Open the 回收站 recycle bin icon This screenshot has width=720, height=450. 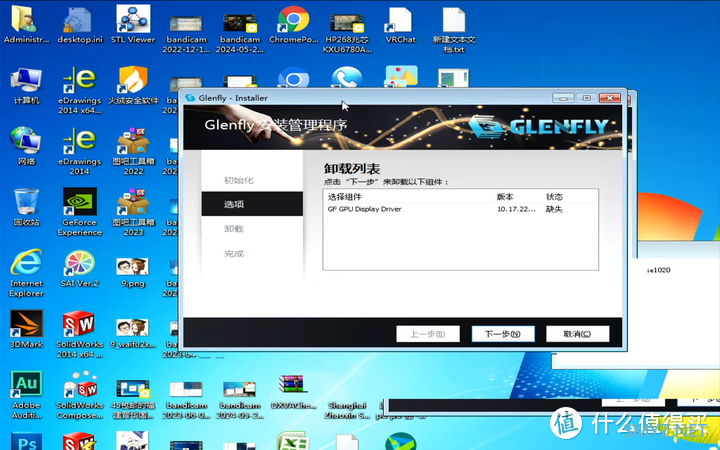[x=26, y=207]
